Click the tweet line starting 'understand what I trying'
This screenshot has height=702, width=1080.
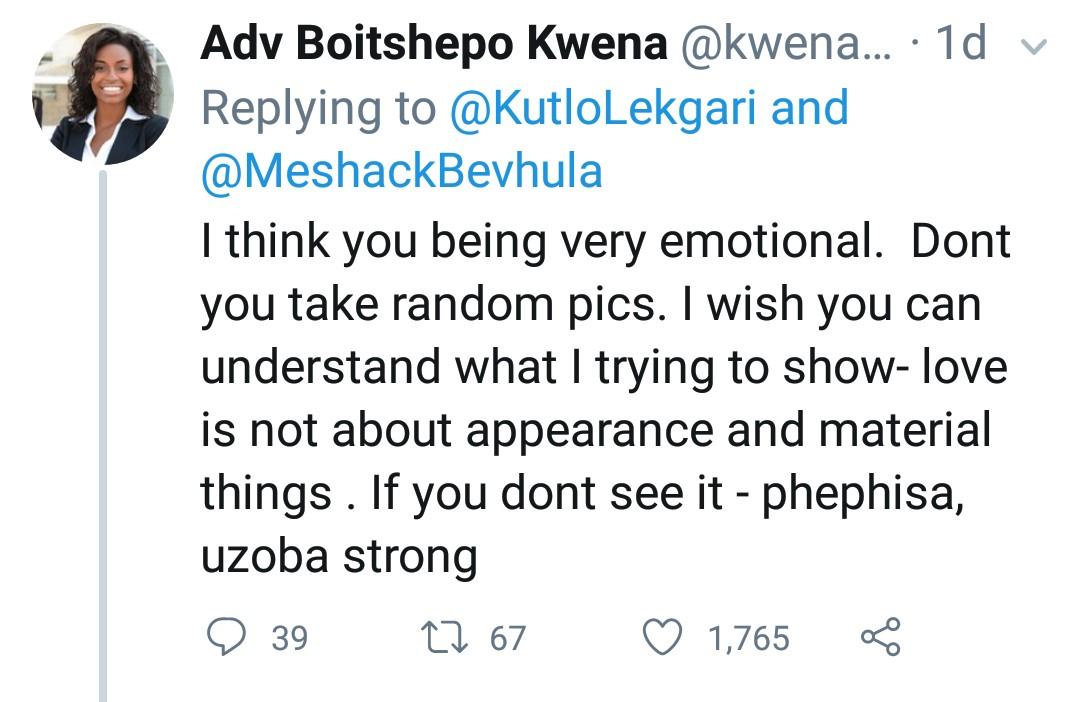pyautogui.click(x=603, y=368)
